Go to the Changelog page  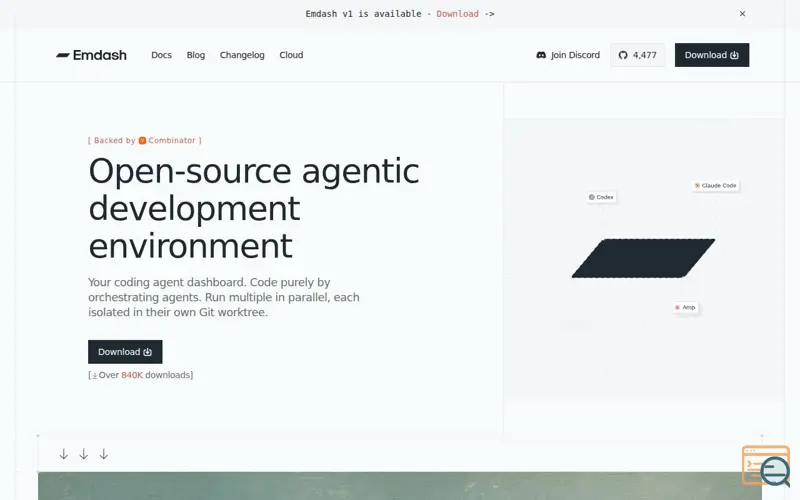pyautogui.click(x=242, y=55)
